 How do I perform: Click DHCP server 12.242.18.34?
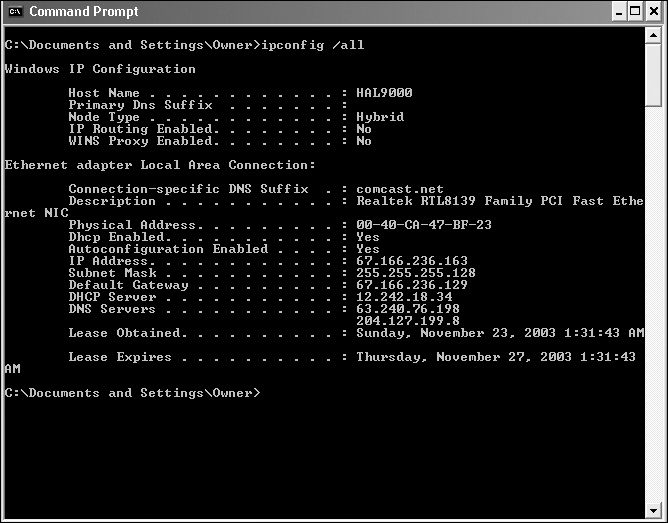point(404,297)
